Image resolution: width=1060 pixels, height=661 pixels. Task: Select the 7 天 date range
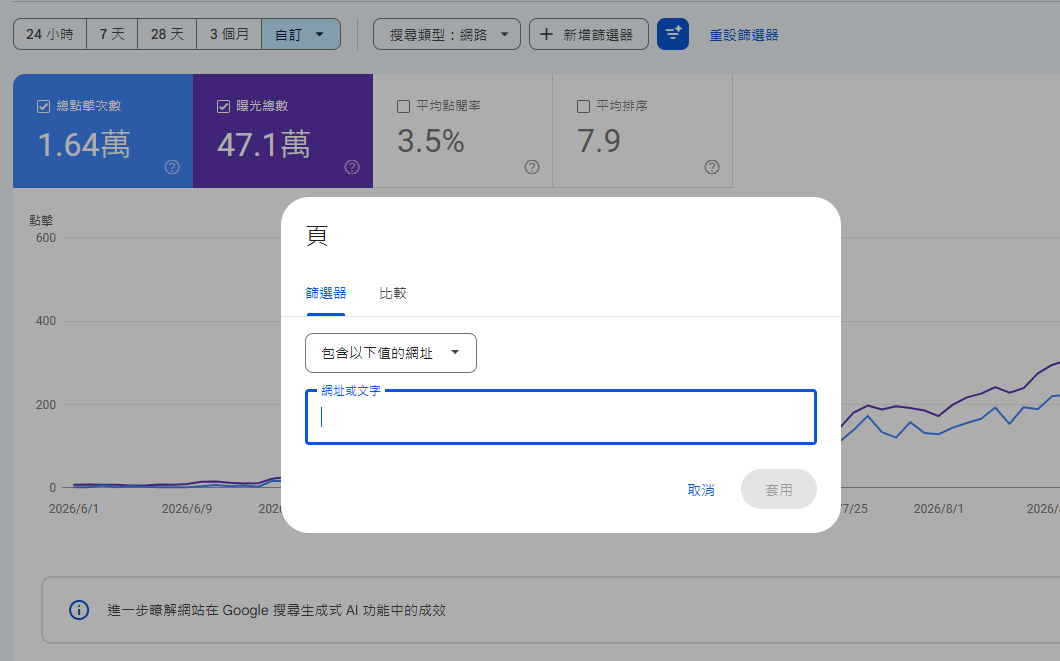point(112,34)
